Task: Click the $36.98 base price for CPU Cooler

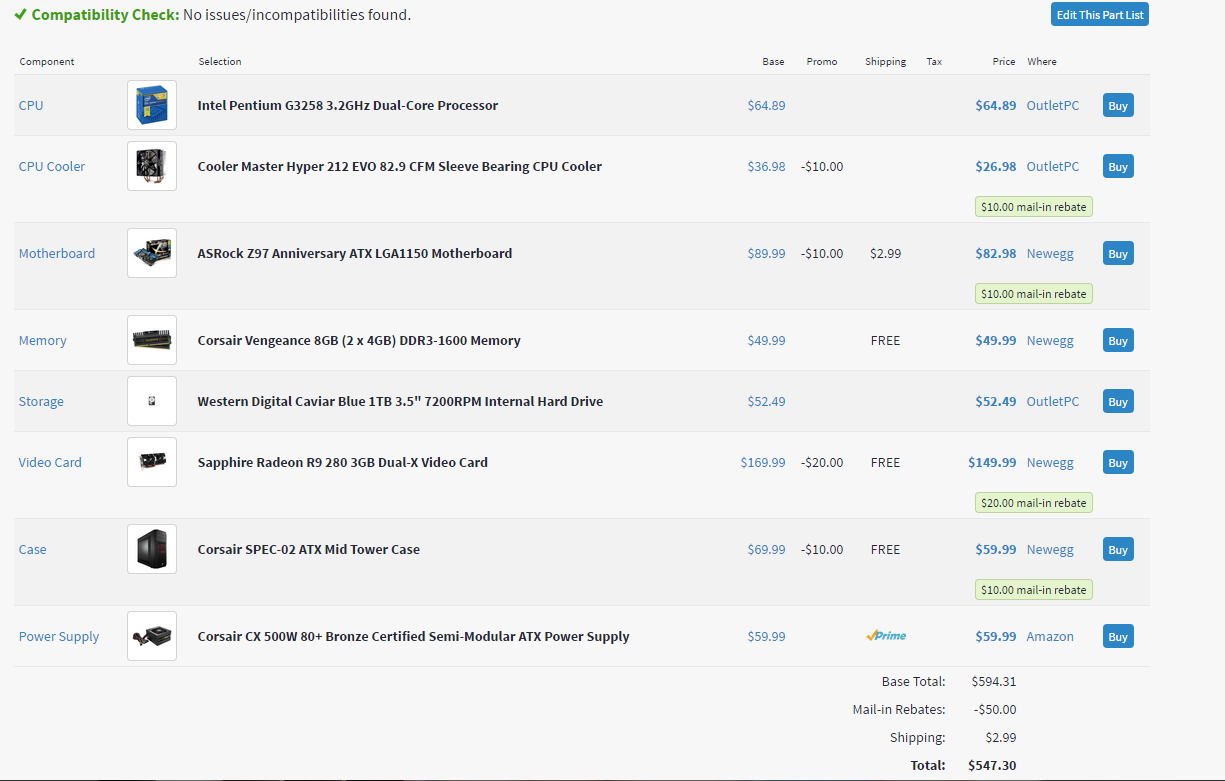Action: point(766,166)
